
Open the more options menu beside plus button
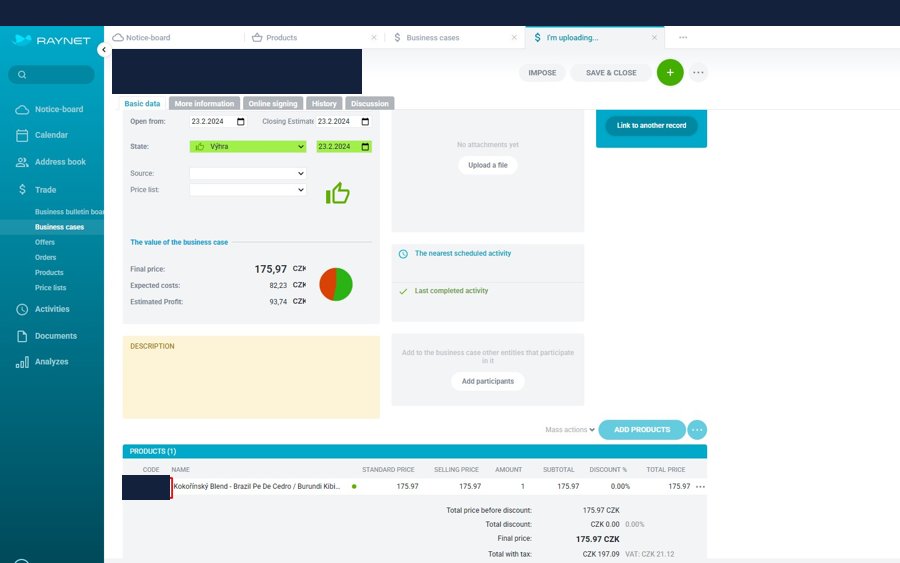pos(698,73)
